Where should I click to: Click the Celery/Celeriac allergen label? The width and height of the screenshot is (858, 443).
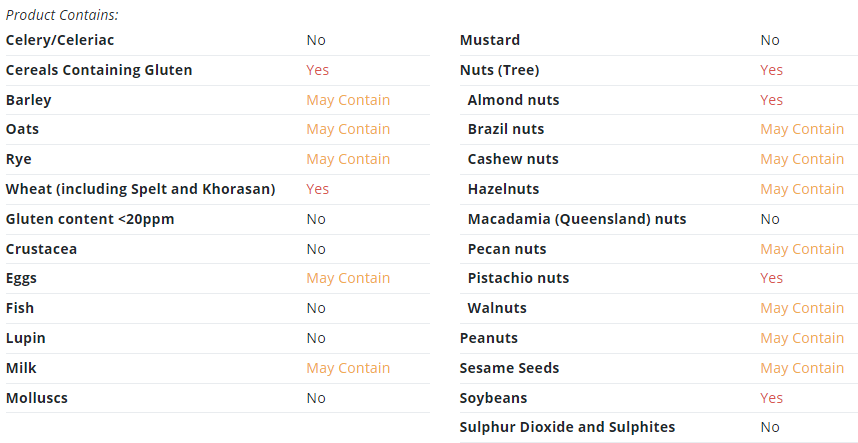[x=60, y=40]
